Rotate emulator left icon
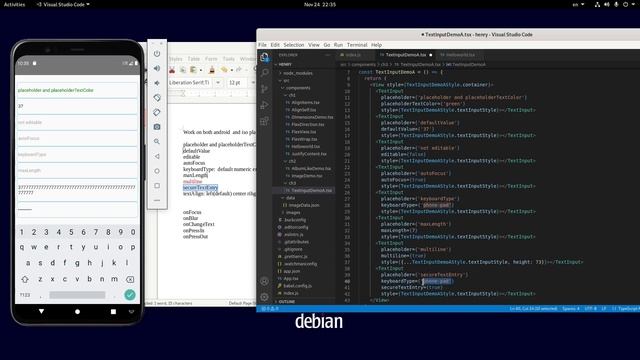 (157, 98)
